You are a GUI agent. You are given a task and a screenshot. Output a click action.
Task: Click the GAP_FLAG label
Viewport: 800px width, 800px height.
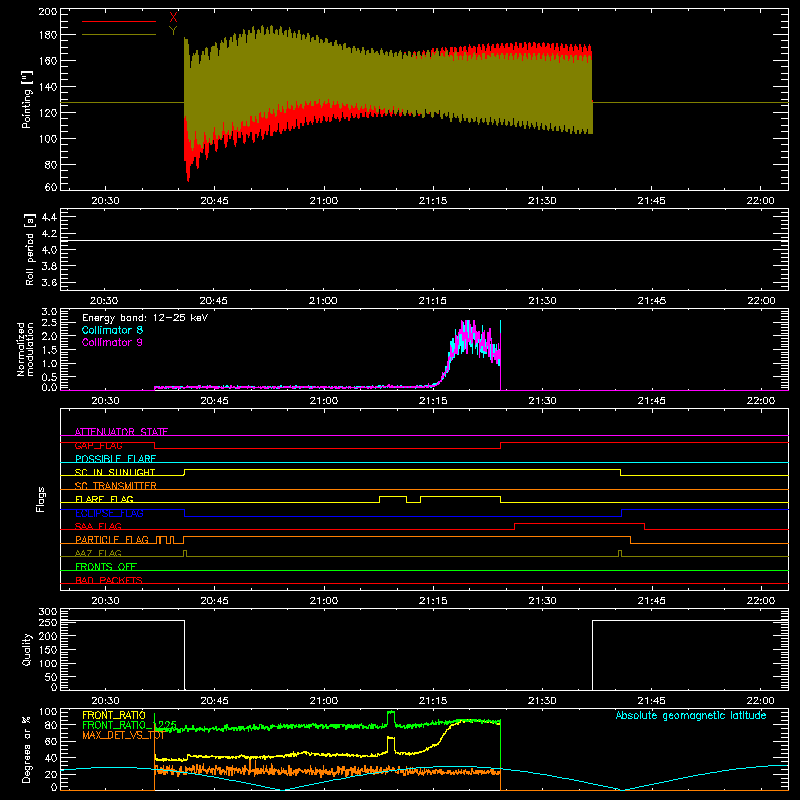(98, 445)
